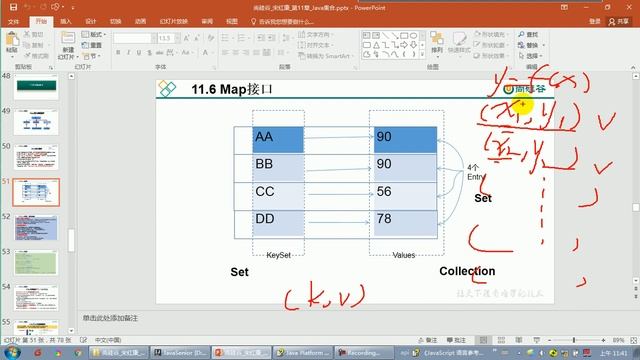Screen dimensions: 640x360
Task: Switch to Slide Sorter view in status bar
Action: 501,340
